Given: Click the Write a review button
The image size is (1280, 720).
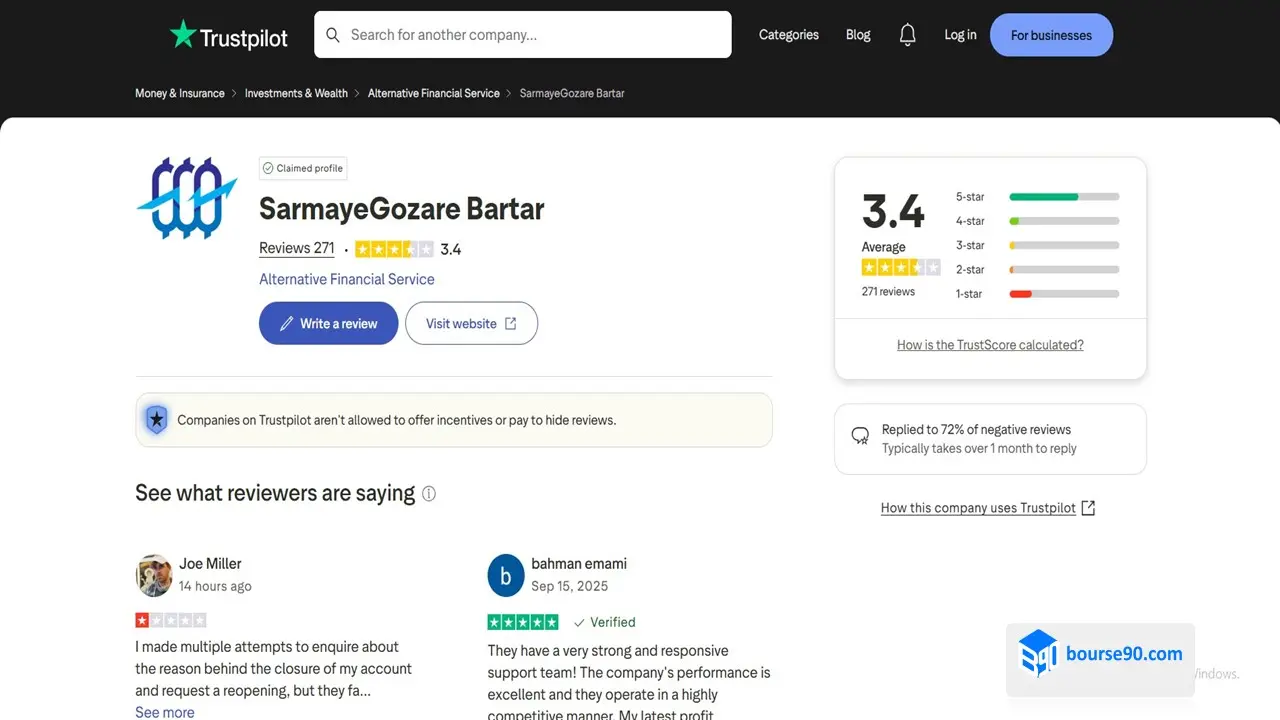Looking at the screenshot, I should [x=328, y=324].
